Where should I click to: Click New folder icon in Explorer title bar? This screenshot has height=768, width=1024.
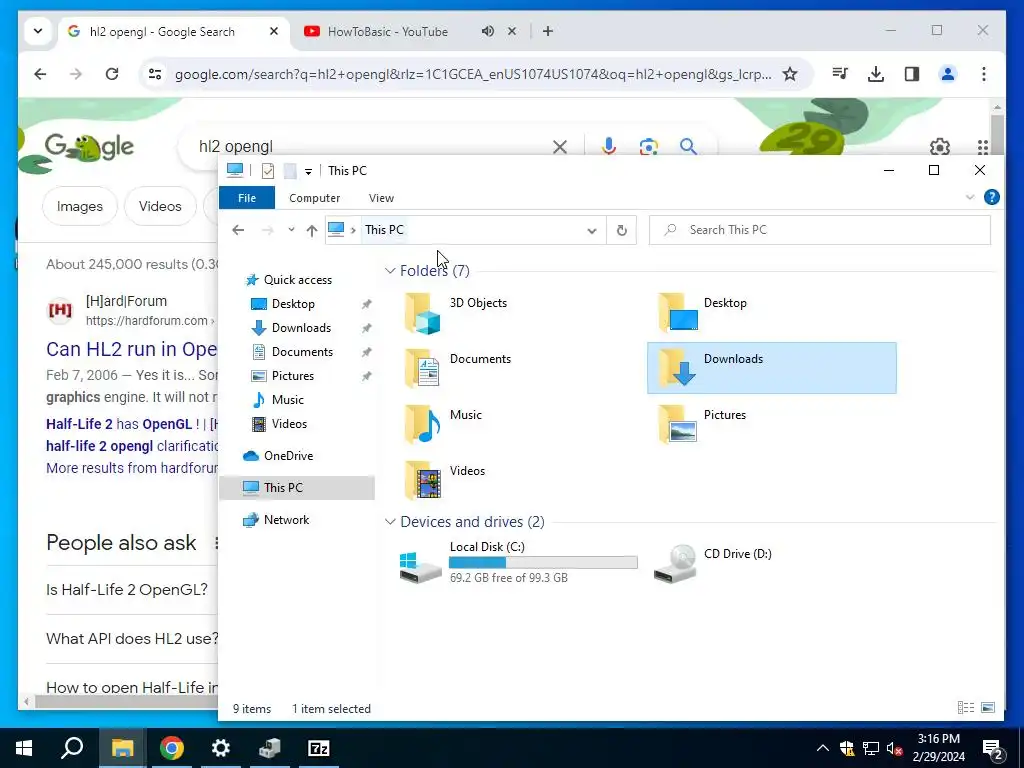pyautogui.click(x=290, y=170)
